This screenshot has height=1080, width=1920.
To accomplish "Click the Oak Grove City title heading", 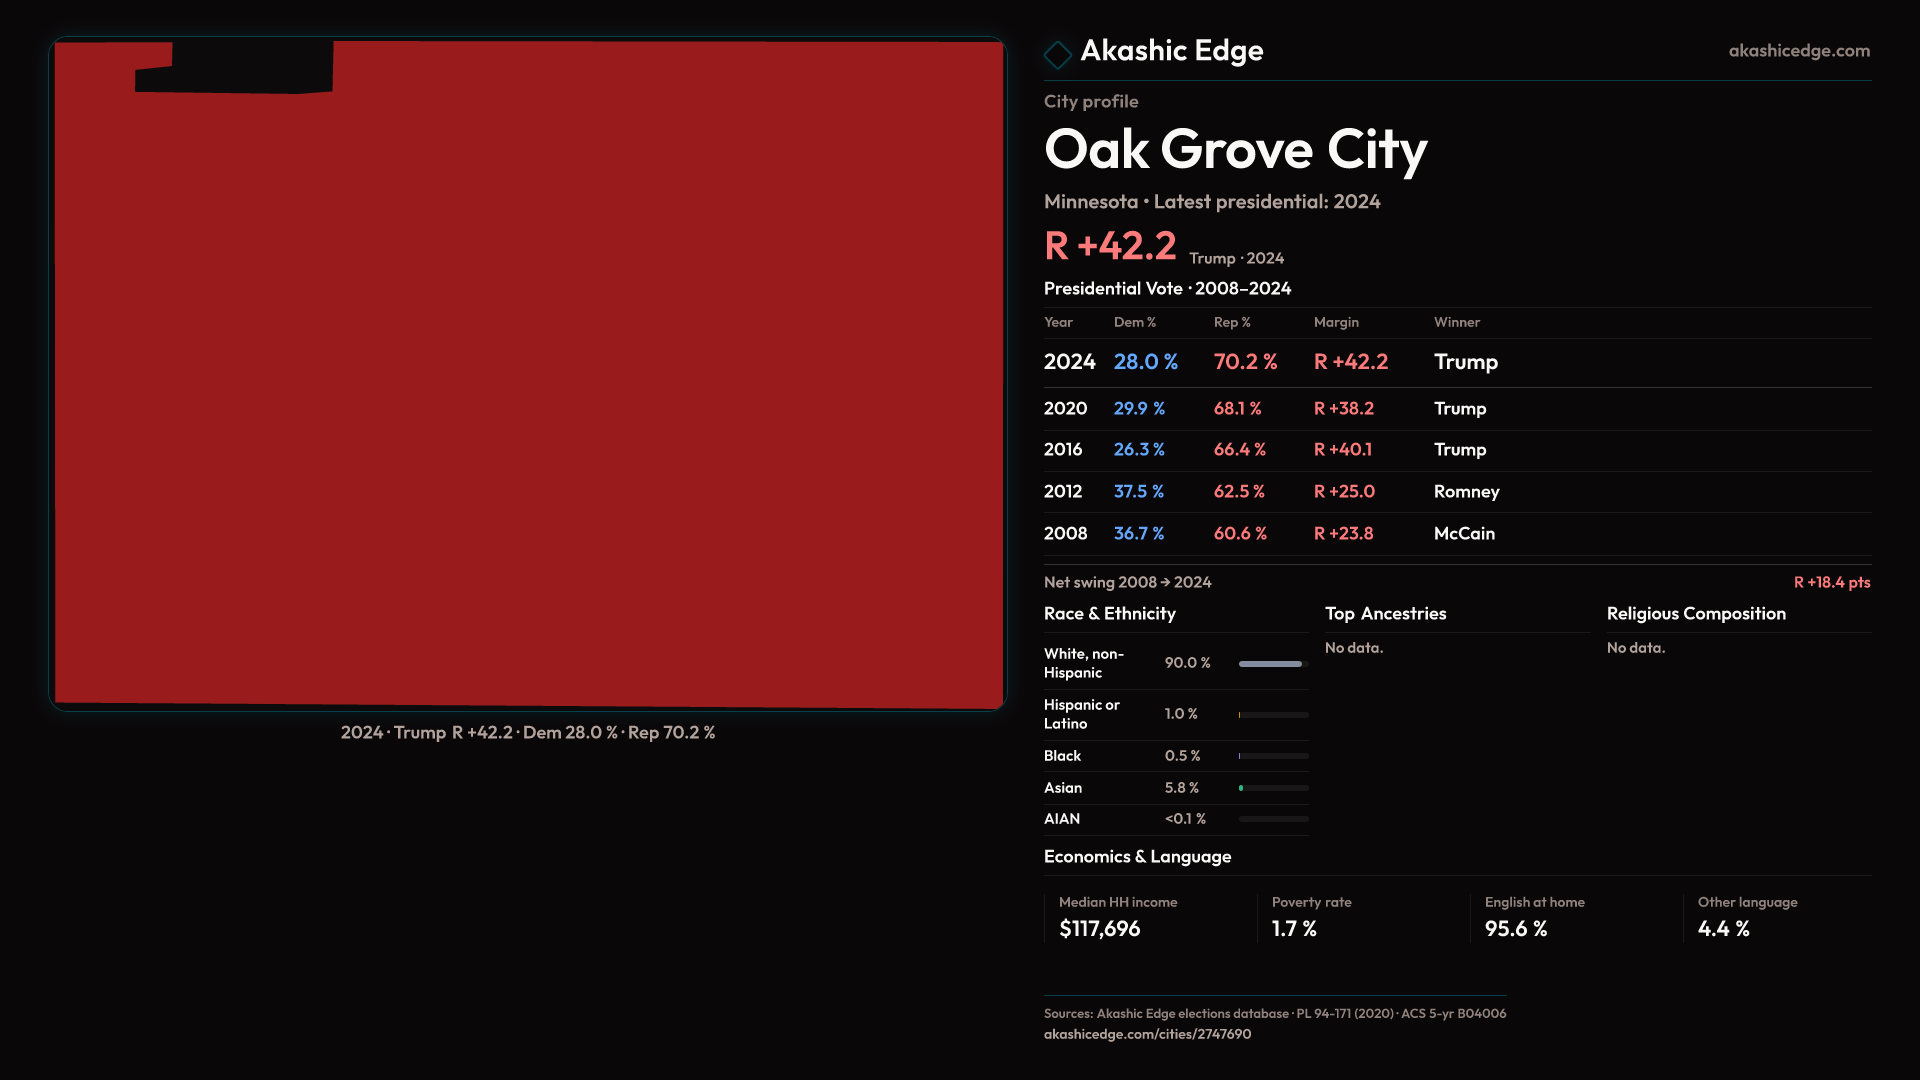I will (x=1235, y=150).
